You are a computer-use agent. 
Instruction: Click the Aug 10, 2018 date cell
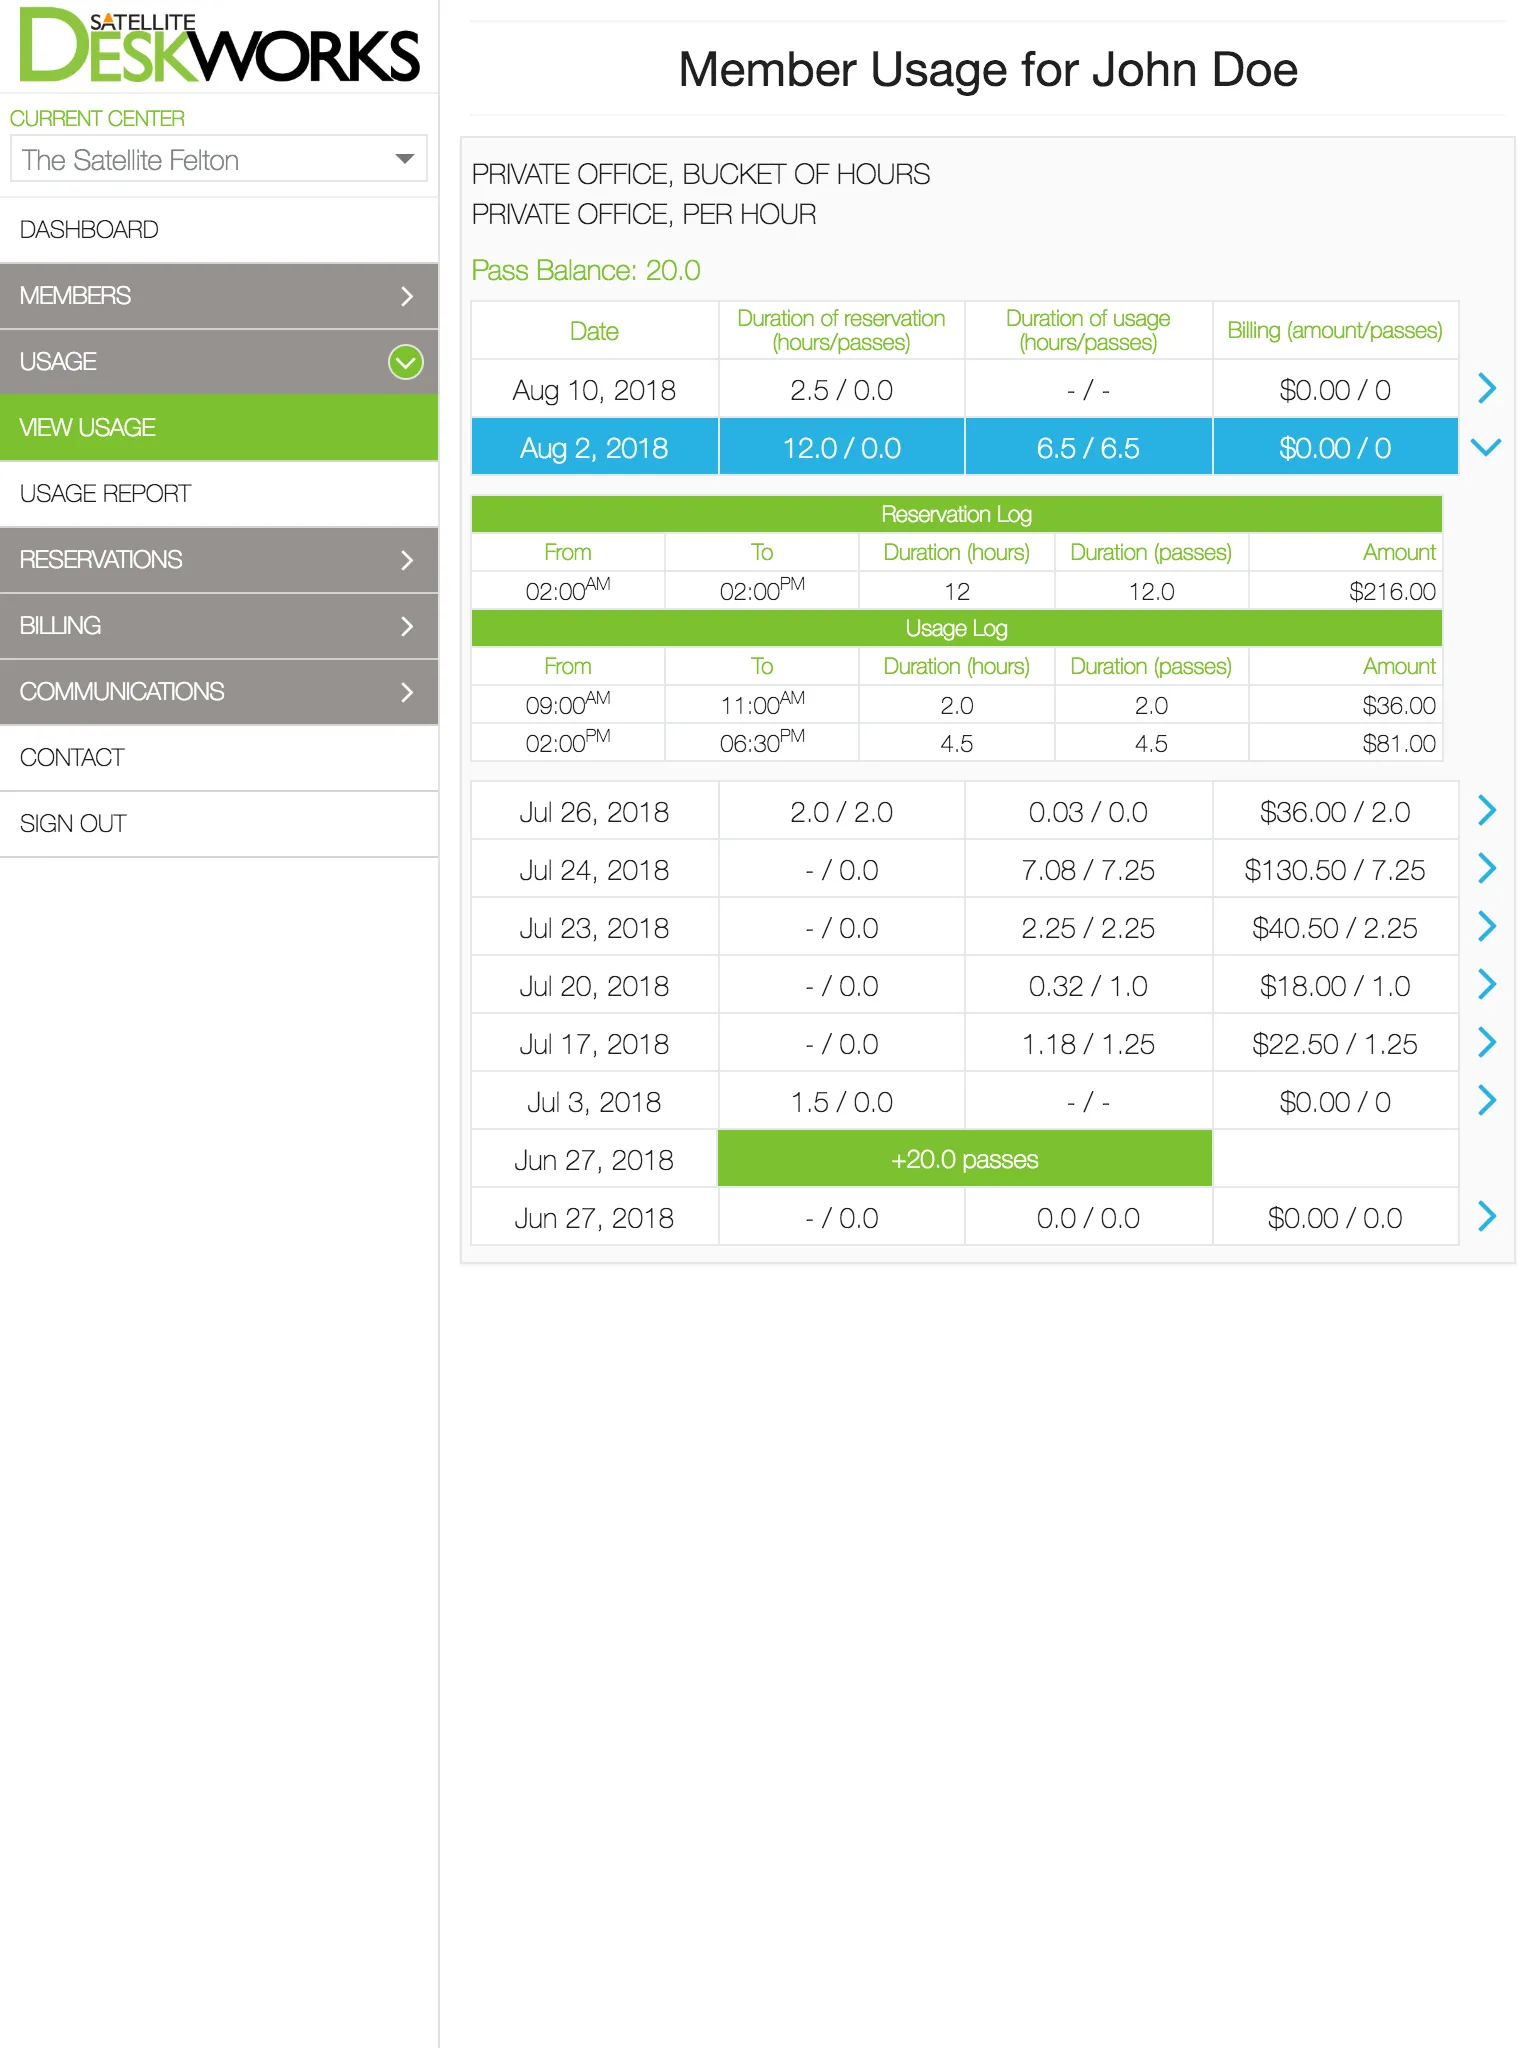pyautogui.click(x=595, y=390)
